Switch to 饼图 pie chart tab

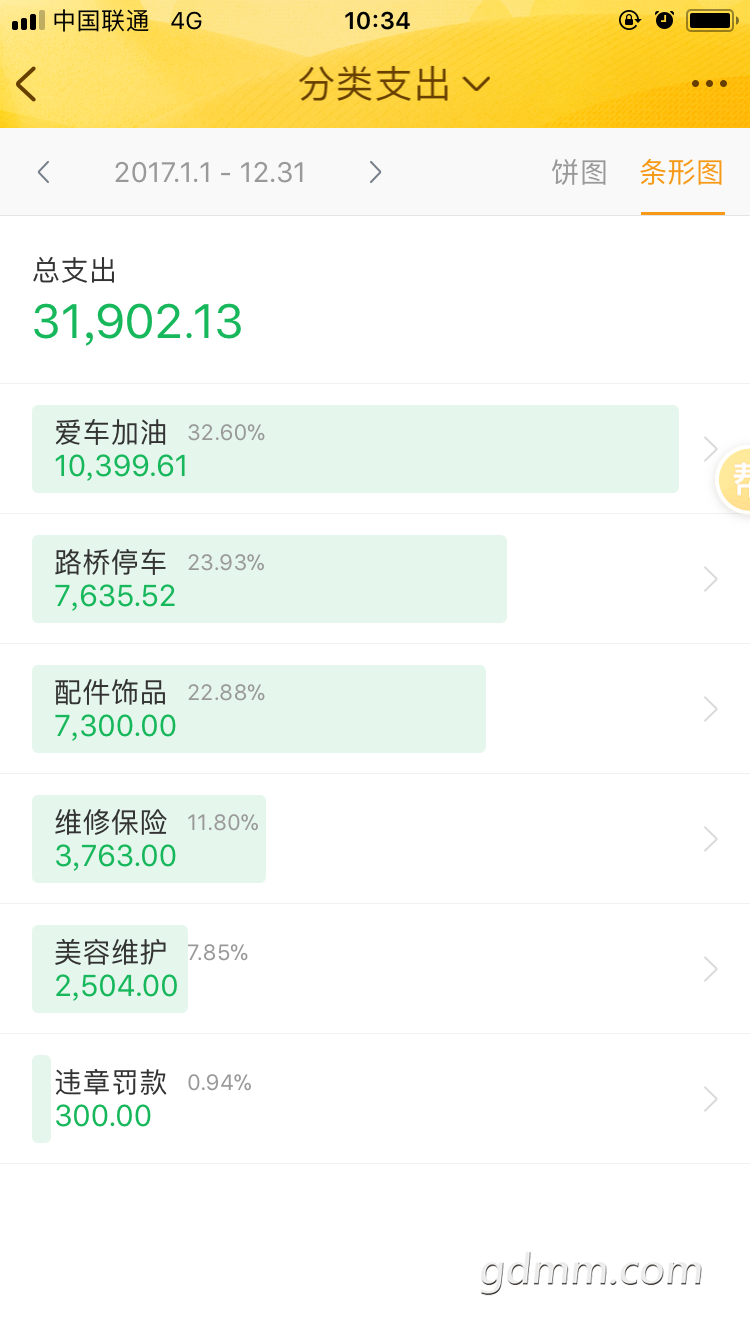(580, 172)
